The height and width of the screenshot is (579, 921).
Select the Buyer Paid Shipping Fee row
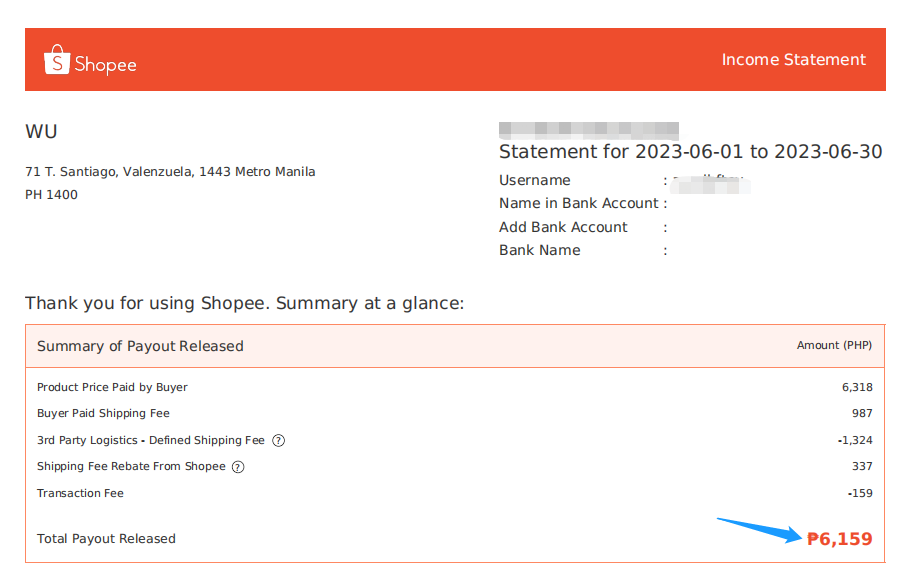[x=455, y=413]
